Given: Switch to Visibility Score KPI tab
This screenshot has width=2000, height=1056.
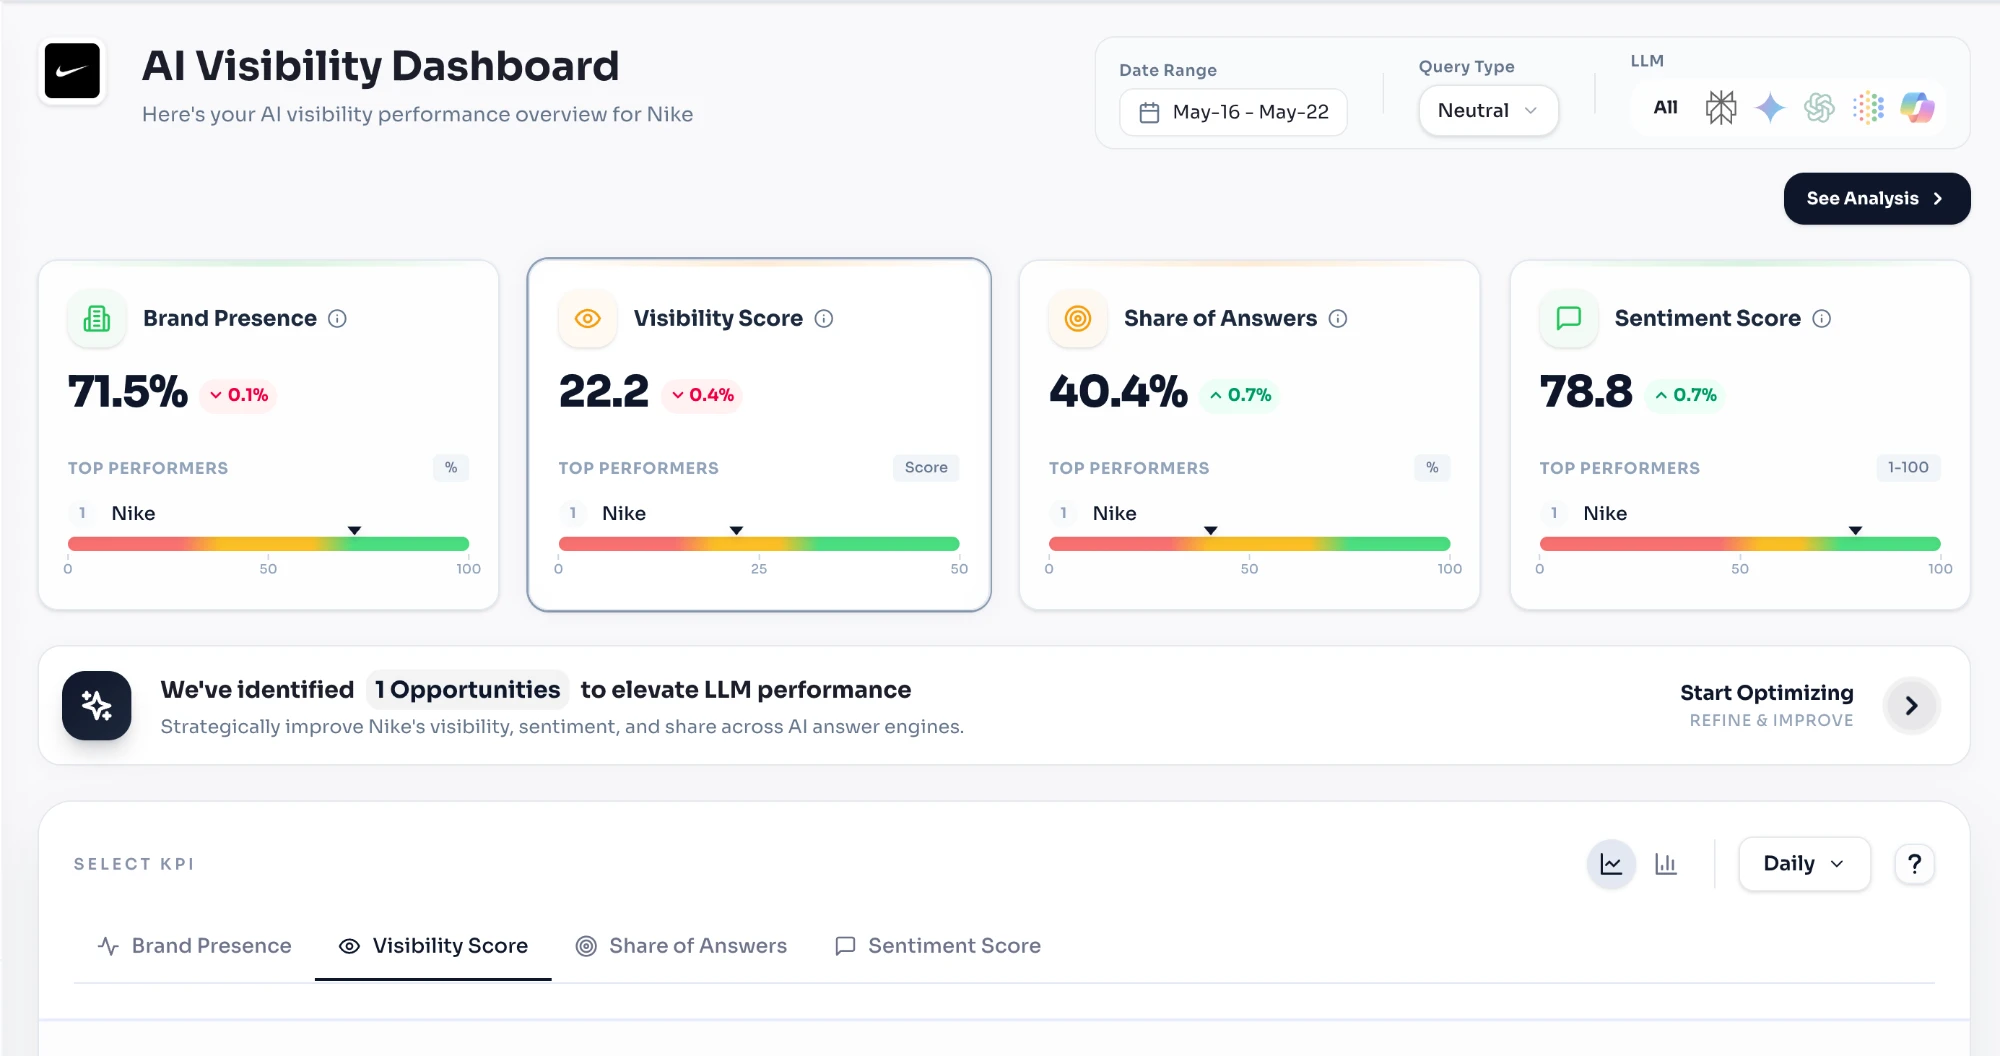Looking at the screenshot, I should pos(433,946).
